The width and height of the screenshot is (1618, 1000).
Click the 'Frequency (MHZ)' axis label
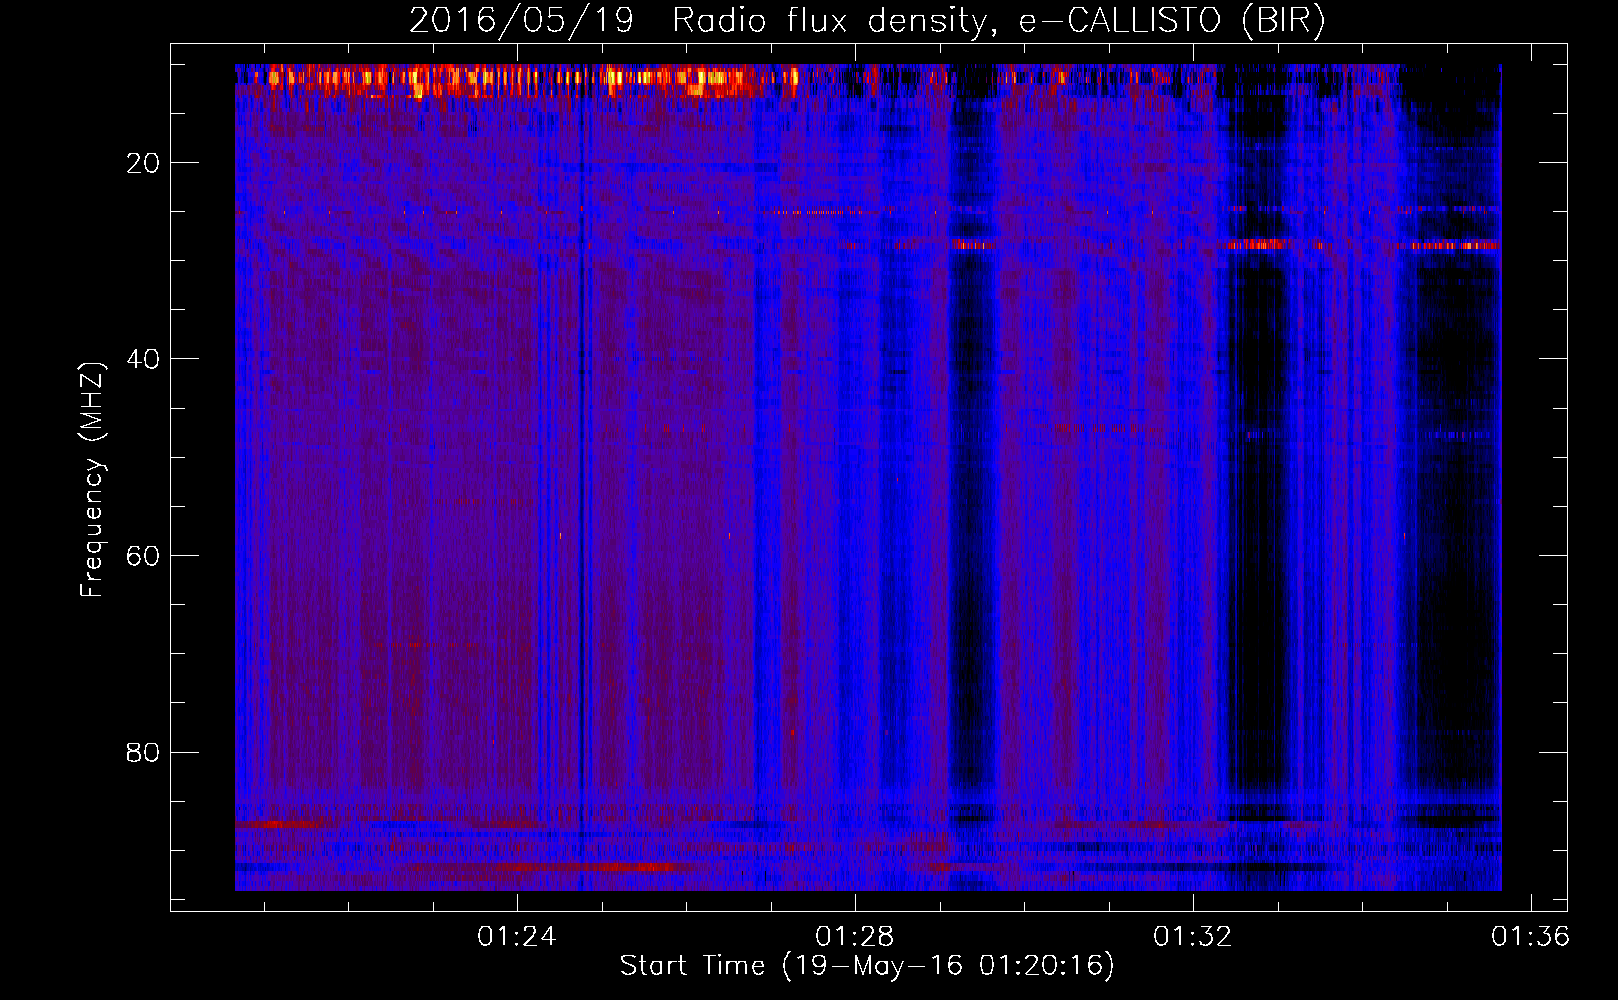click(92, 480)
